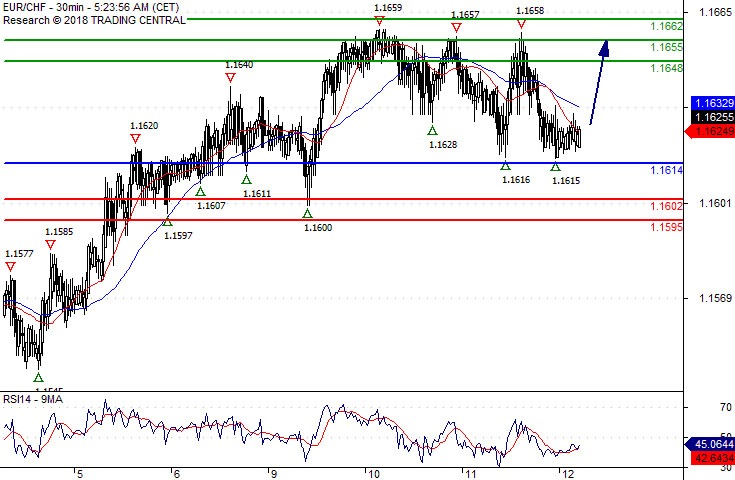Click date 5 on the time axis

pos(80,474)
